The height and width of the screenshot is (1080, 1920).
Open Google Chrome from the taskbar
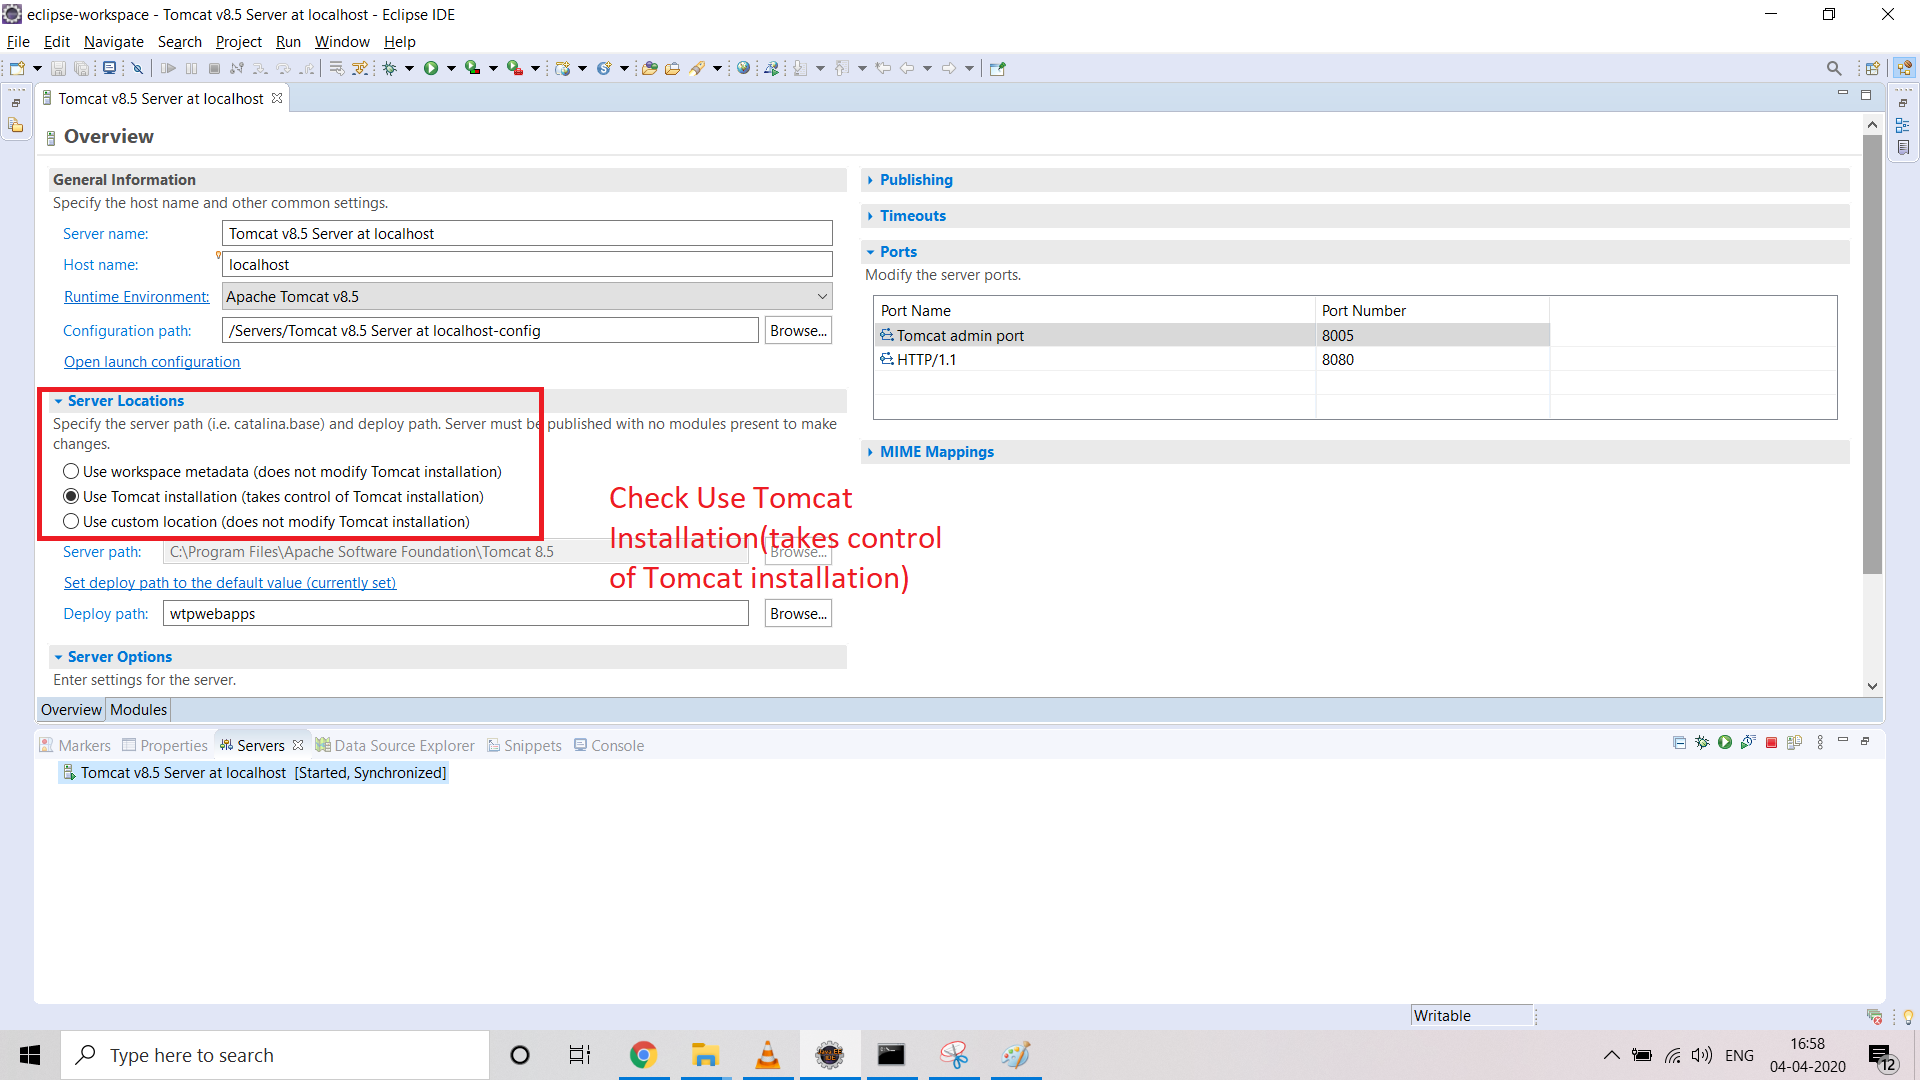(x=643, y=1055)
